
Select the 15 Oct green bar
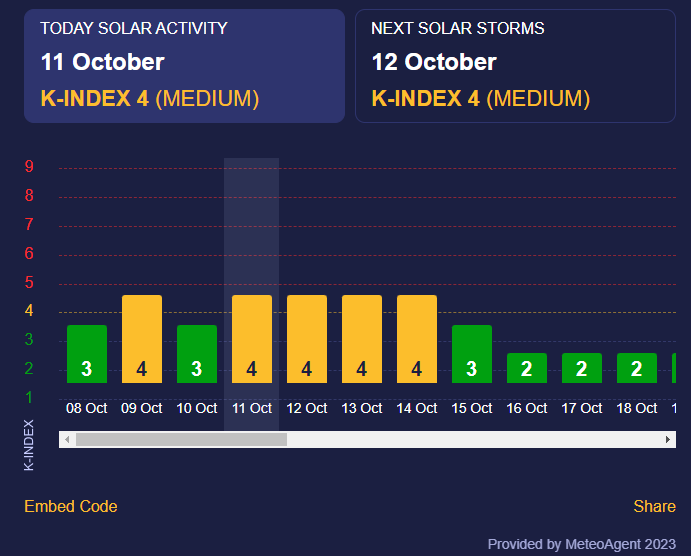[x=472, y=354]
